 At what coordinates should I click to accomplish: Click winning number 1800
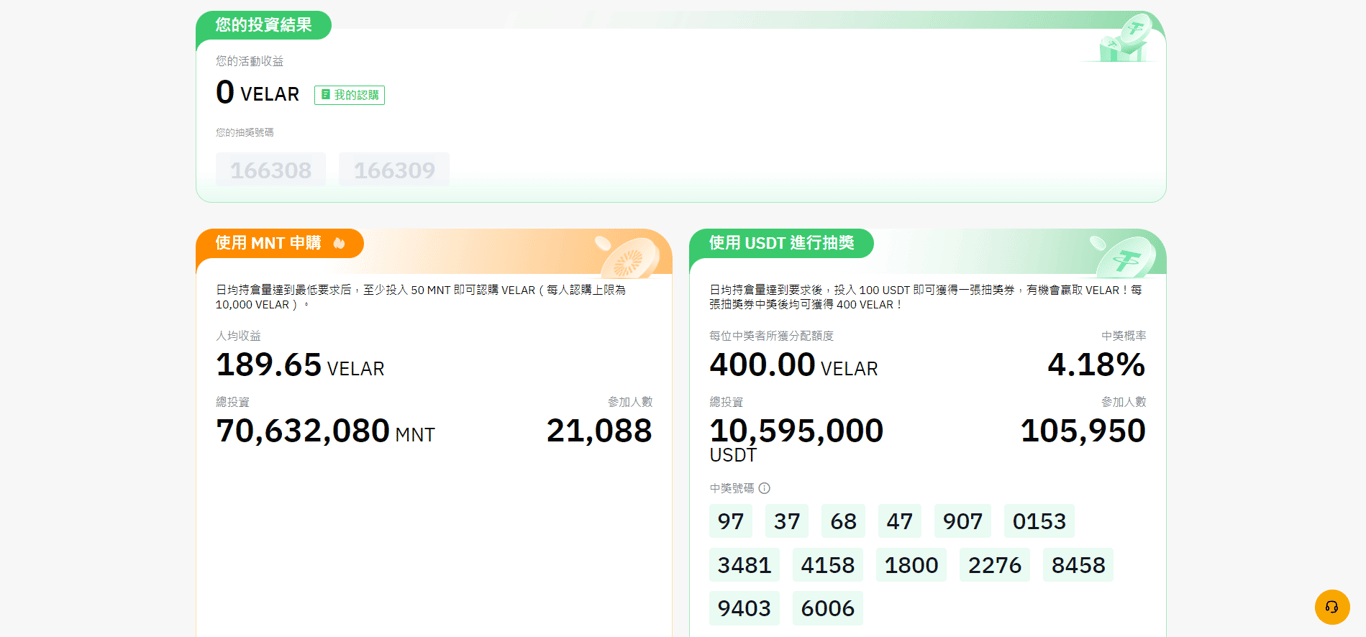pyautogui.click(x=911, y=565)
